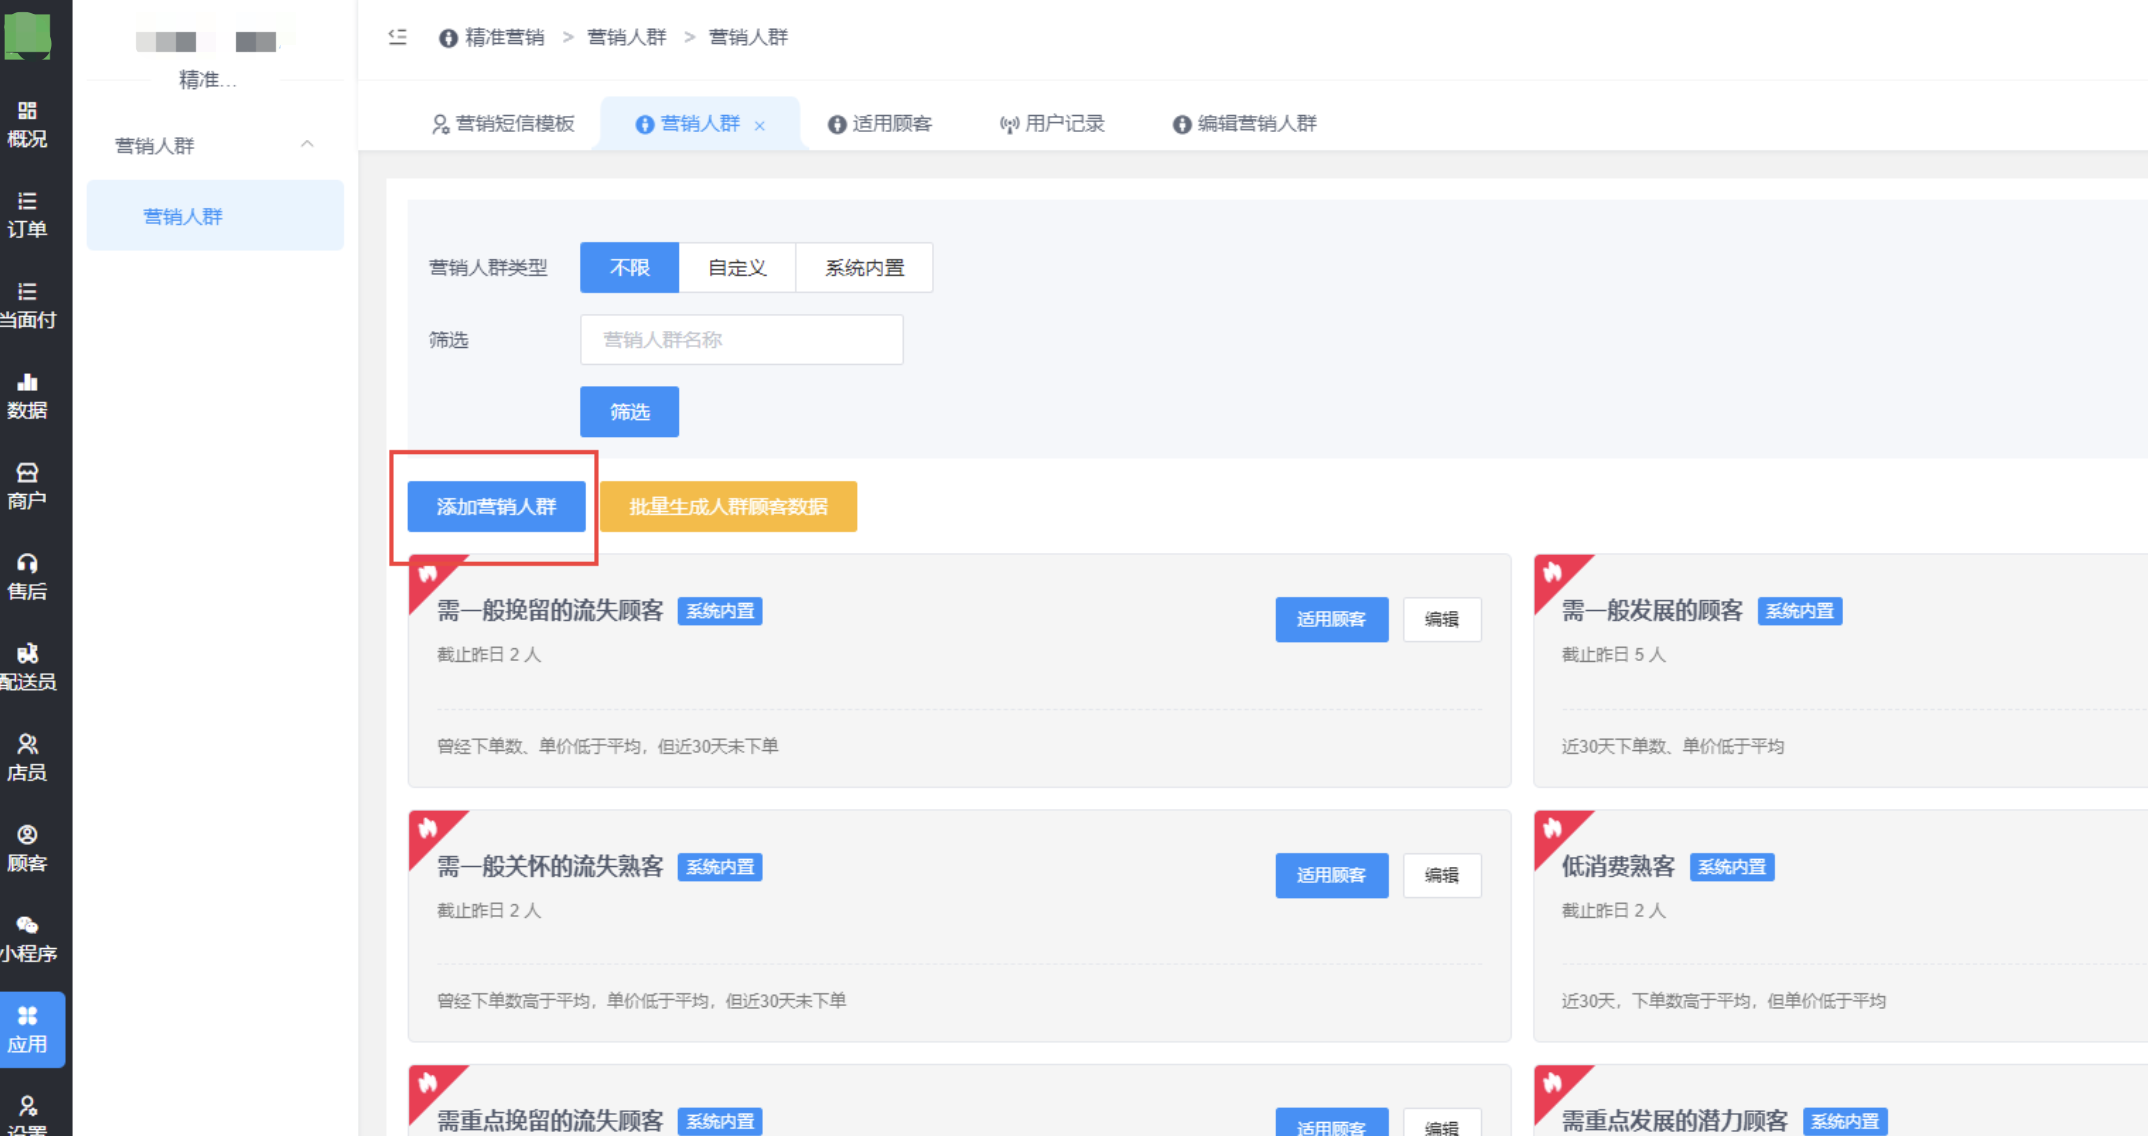Image resolution: width=2148 pixels, height=1136 pixels.
Task: Click description 近30天，下单数高于平均，但单价低于平均
Action: [1724, 1001]
